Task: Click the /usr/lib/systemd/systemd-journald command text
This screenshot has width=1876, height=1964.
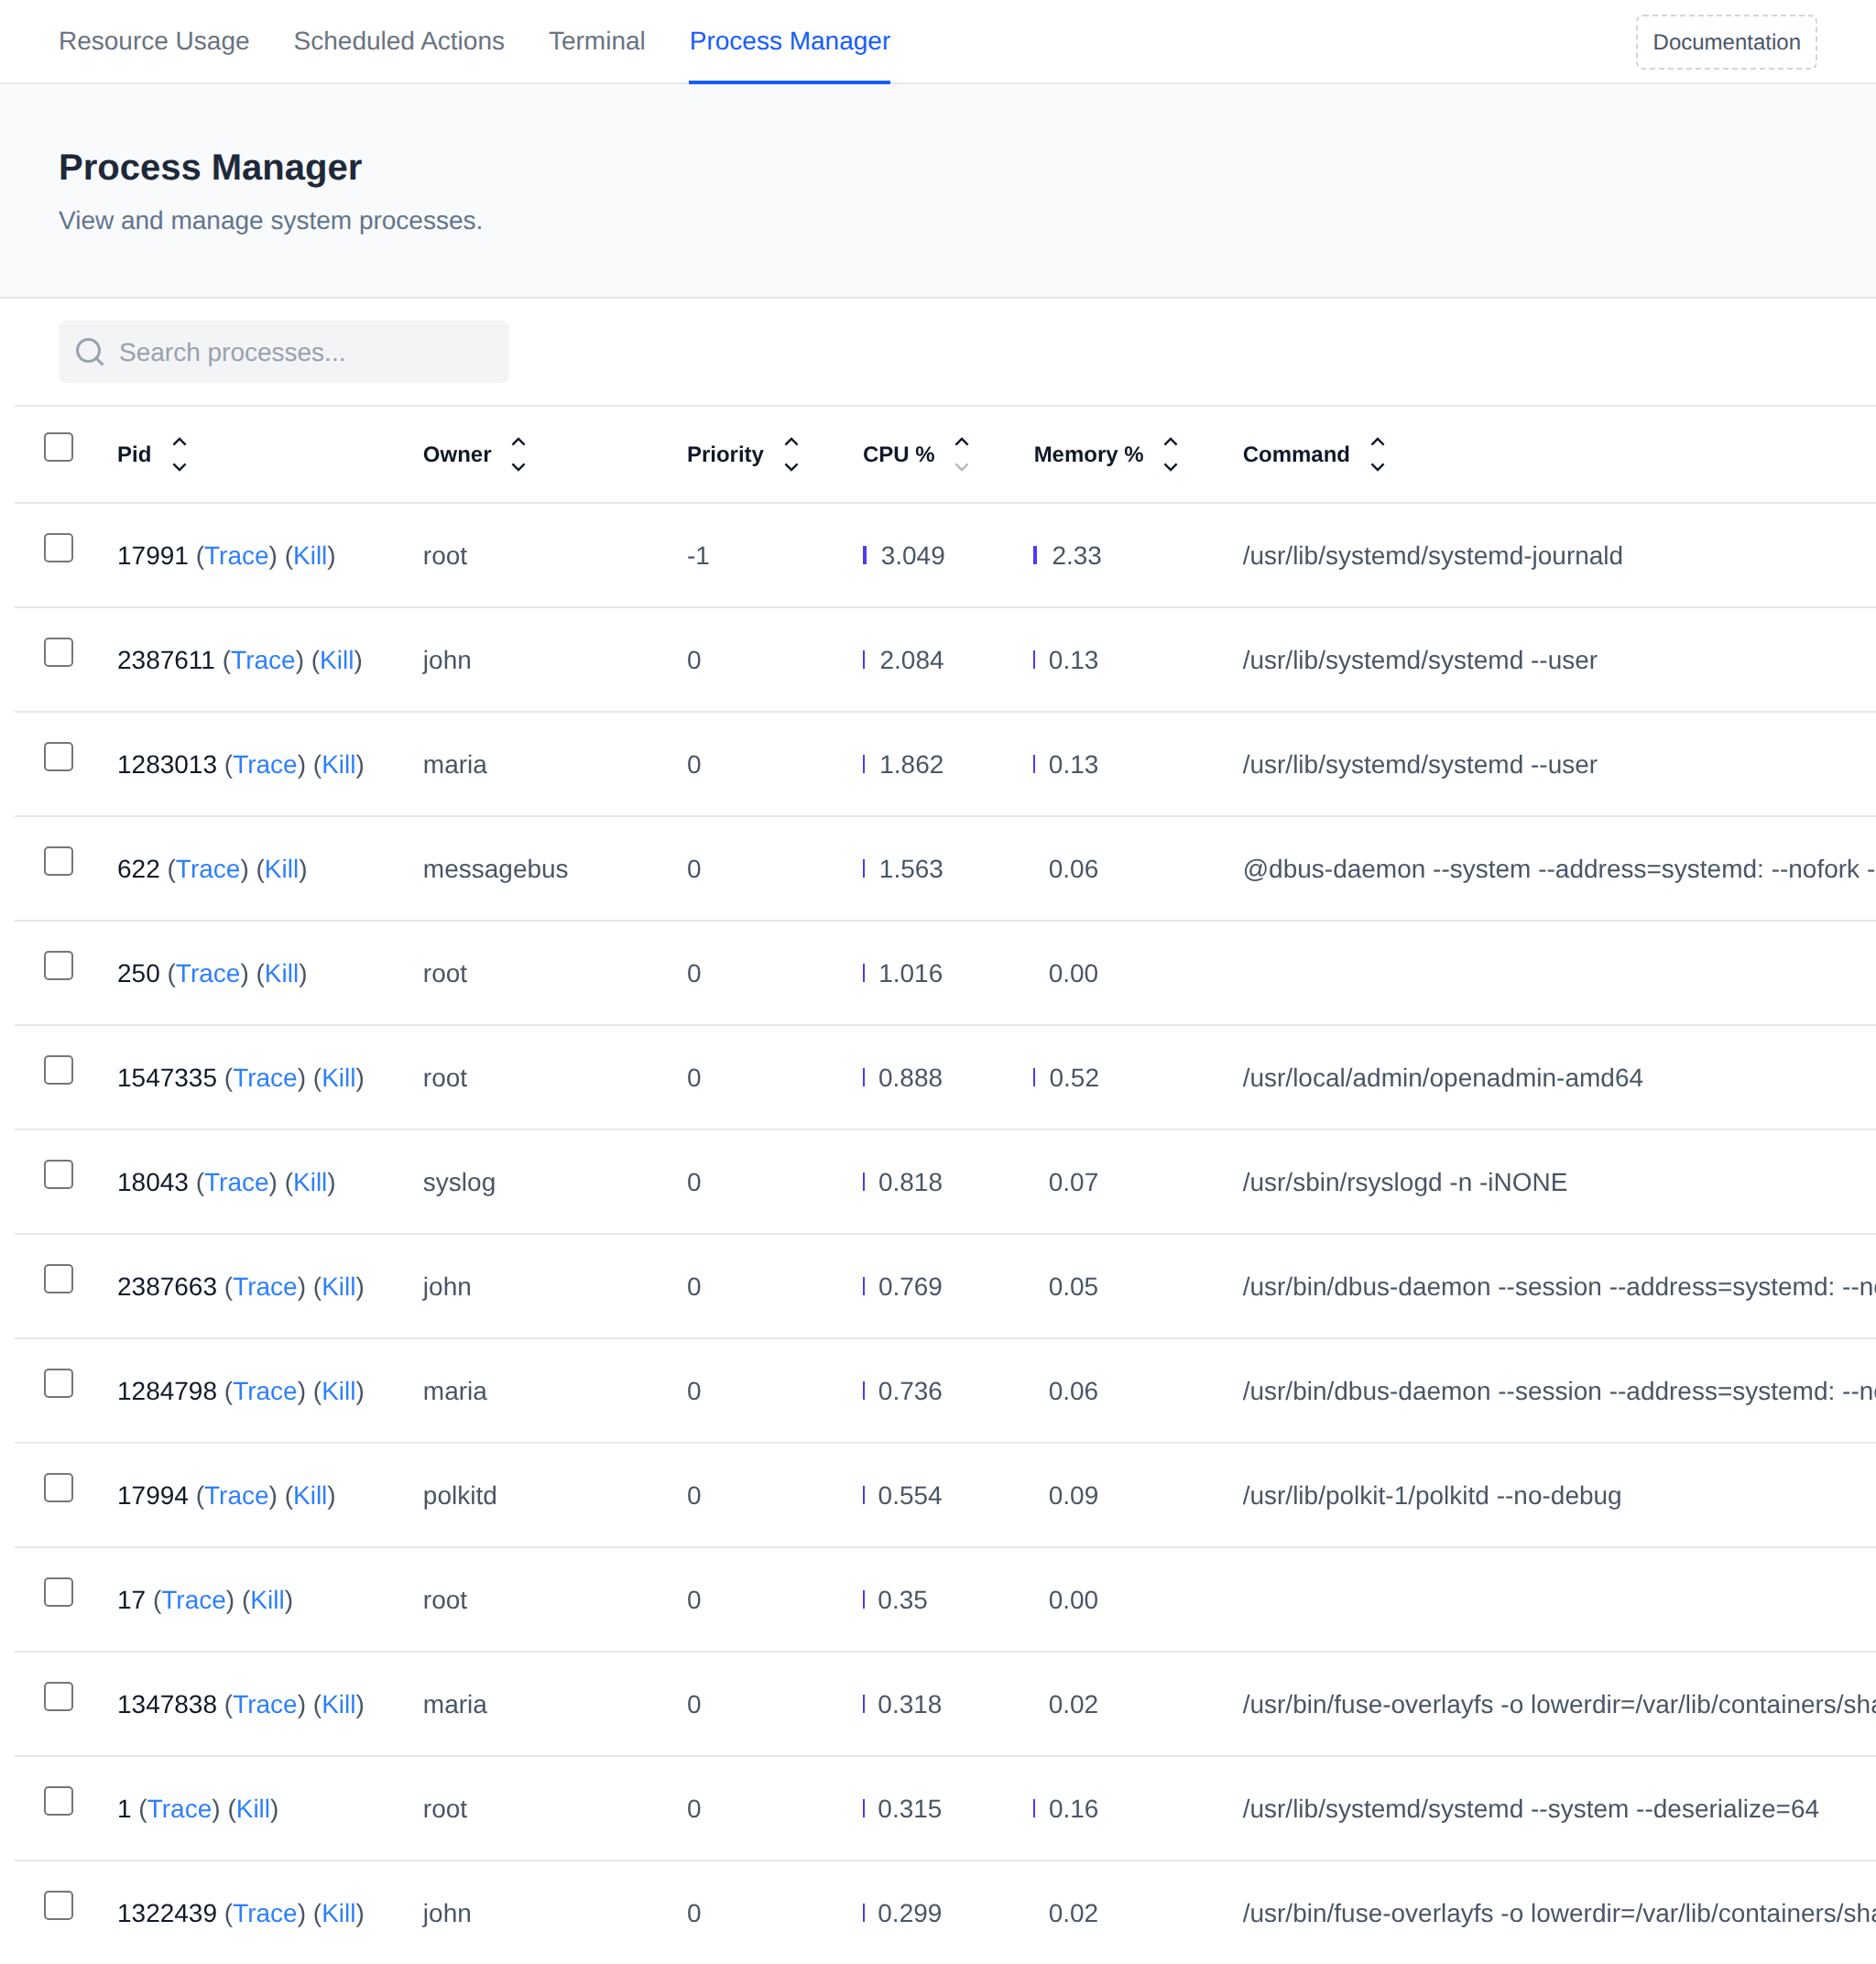Action: [1432, 556]
